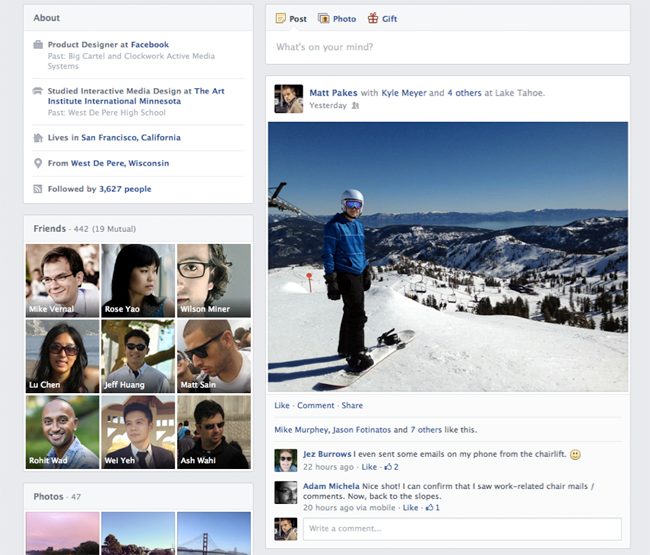Open the About section header

[x=46, y=18]
